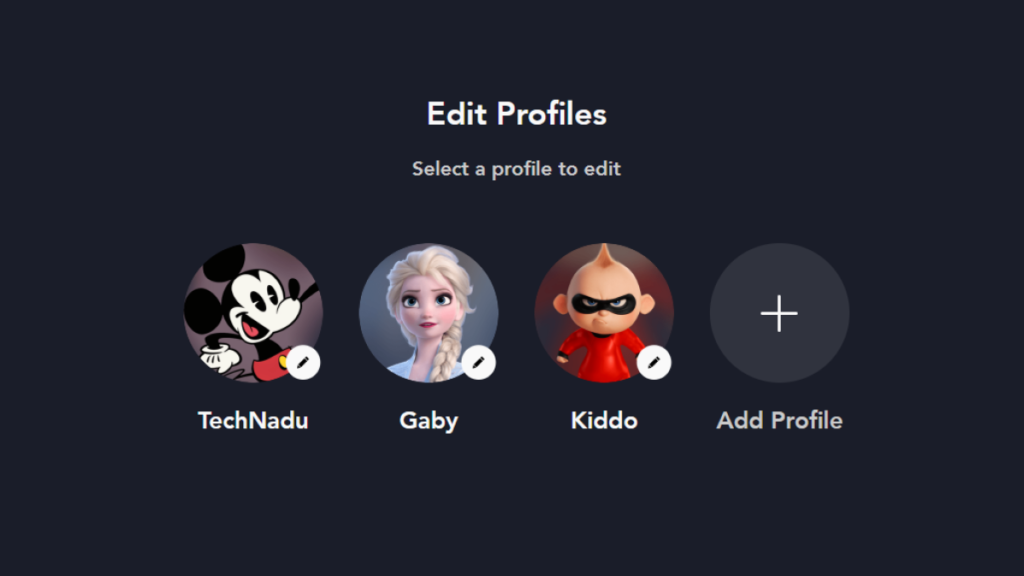Screen dimensions: 1024x576
Task: Open the Gaby profile name label
Action: (428, 421)
